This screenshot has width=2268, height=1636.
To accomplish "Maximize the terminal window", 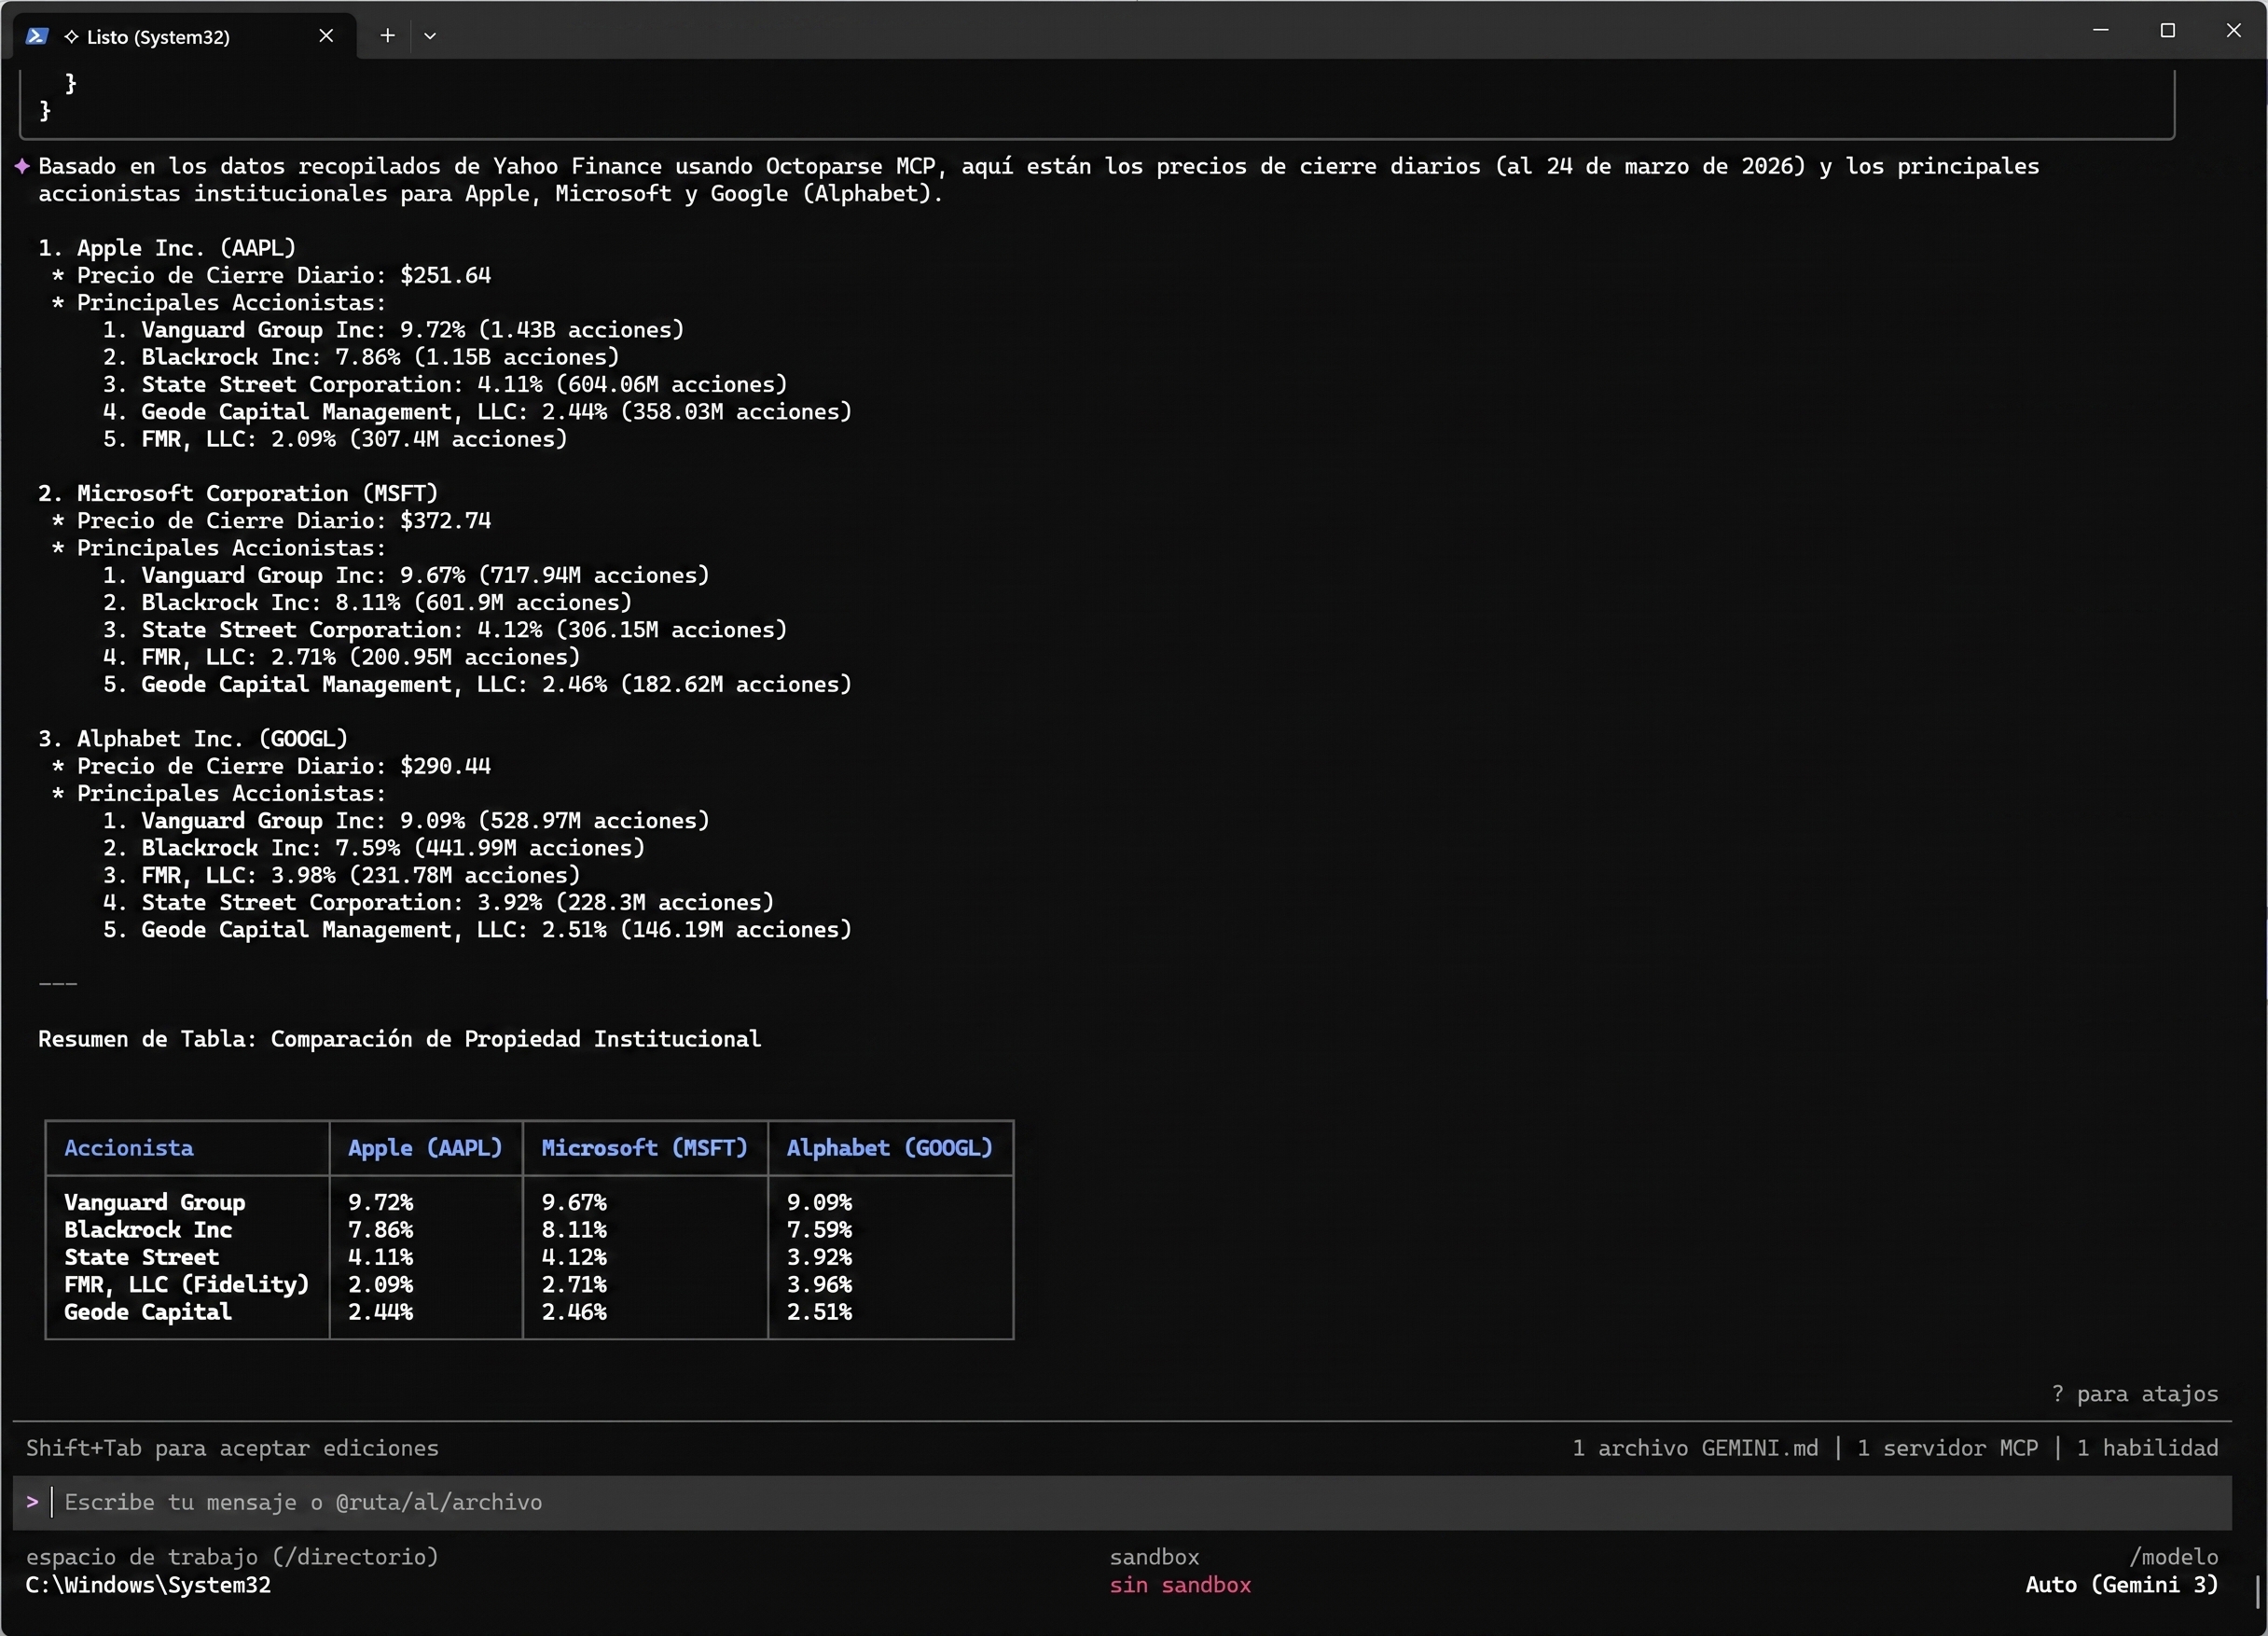I will click(2168, 30).
